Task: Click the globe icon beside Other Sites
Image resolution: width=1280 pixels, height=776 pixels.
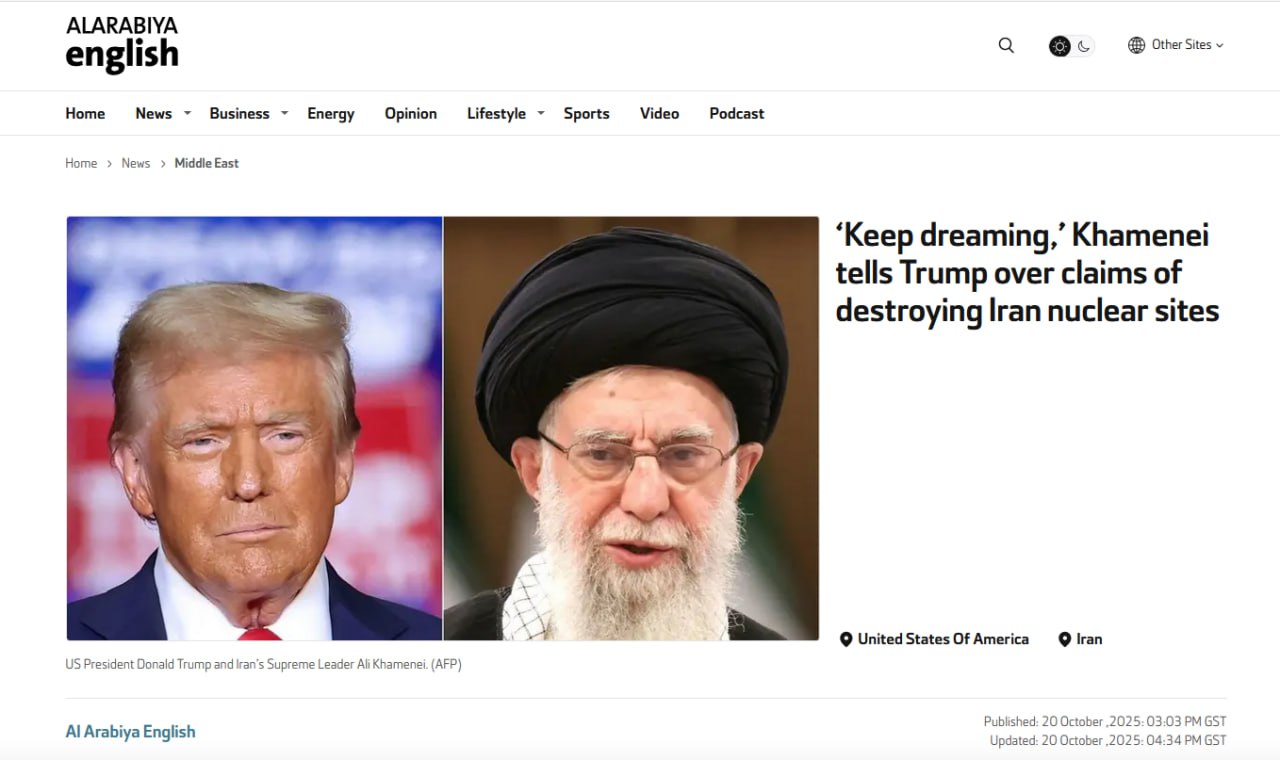Action: (x=1136, y=45)
